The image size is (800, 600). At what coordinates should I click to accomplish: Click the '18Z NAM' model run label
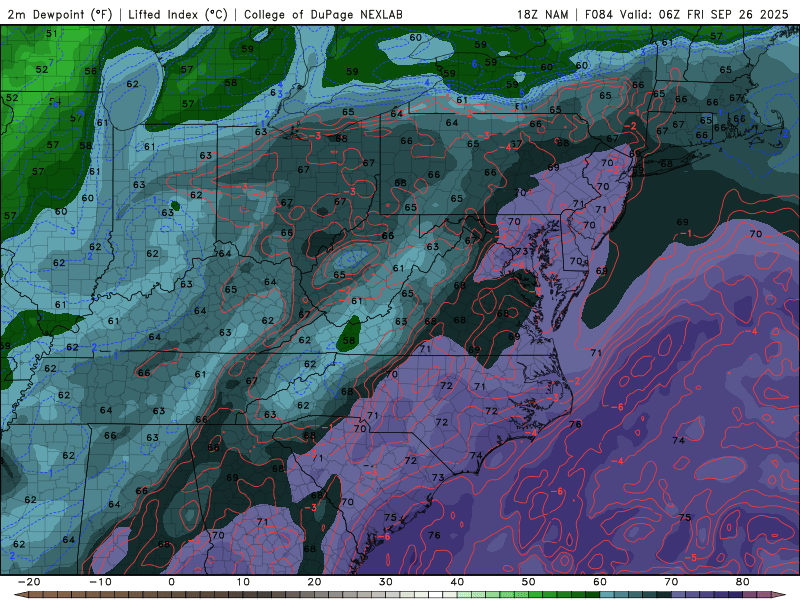pyautogui.click(x=542, y=14)
